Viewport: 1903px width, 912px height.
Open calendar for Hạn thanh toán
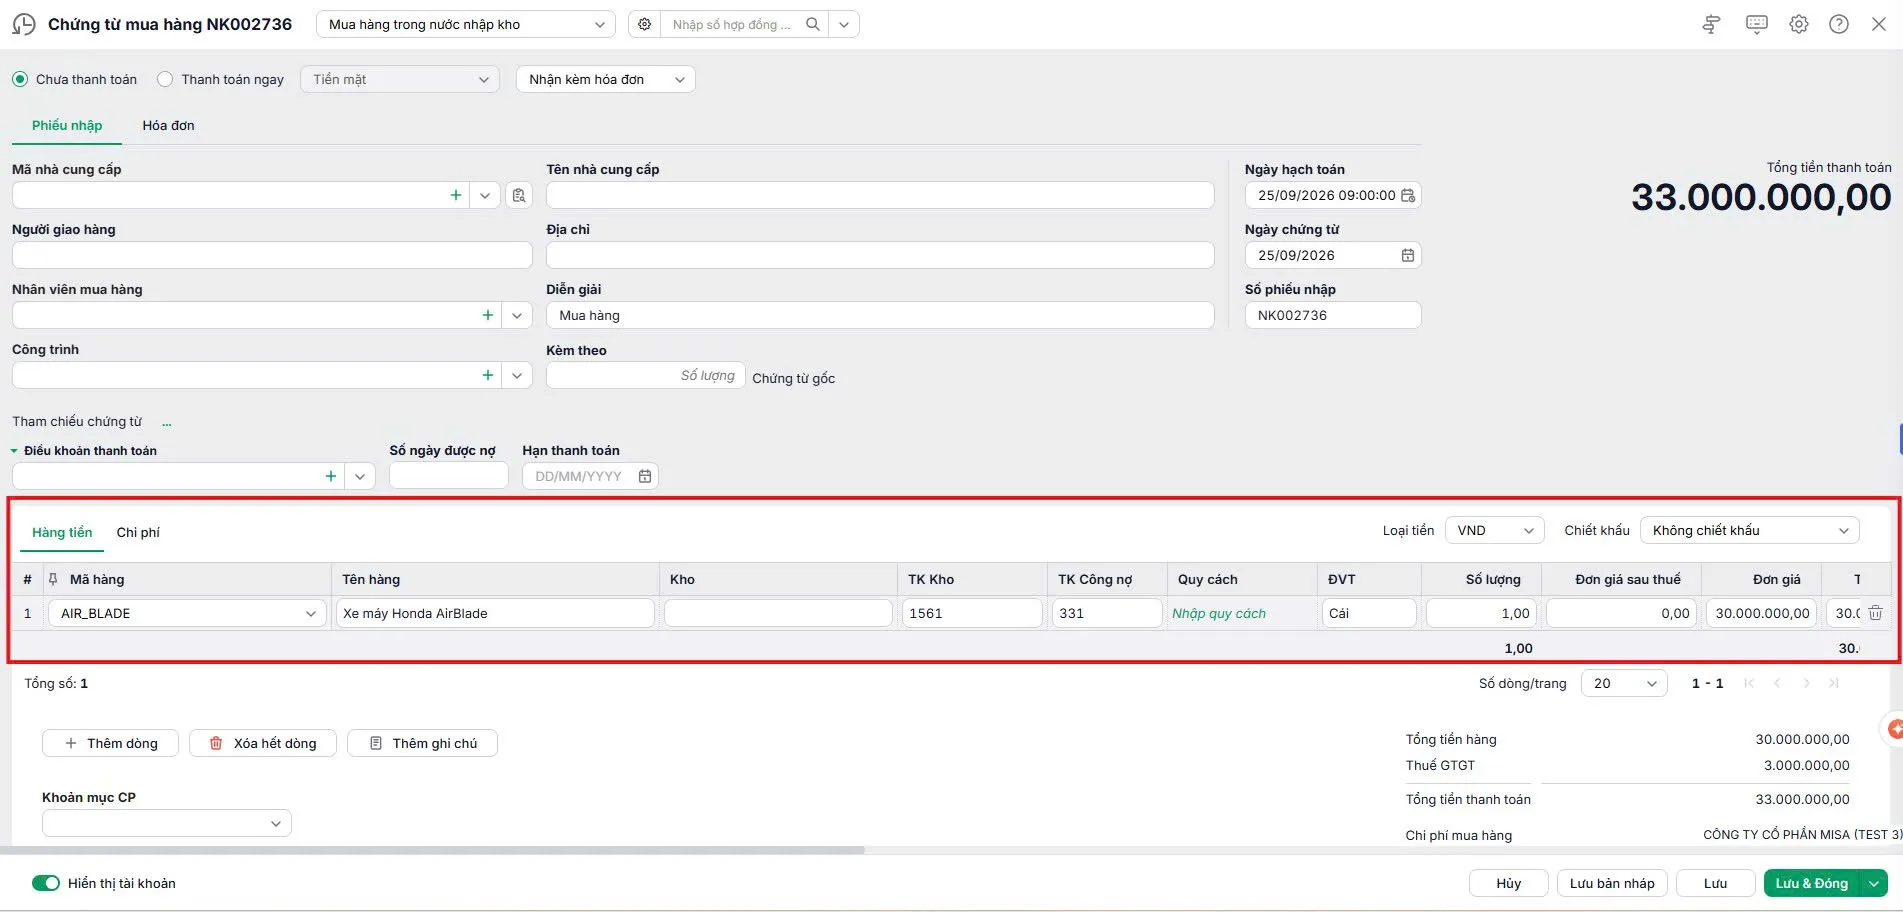click(645, 476)
